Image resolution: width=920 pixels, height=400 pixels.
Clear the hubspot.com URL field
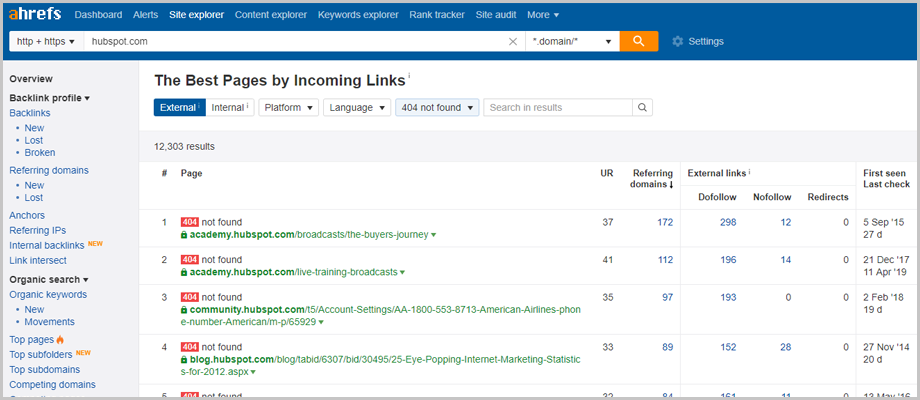point(513,42)
